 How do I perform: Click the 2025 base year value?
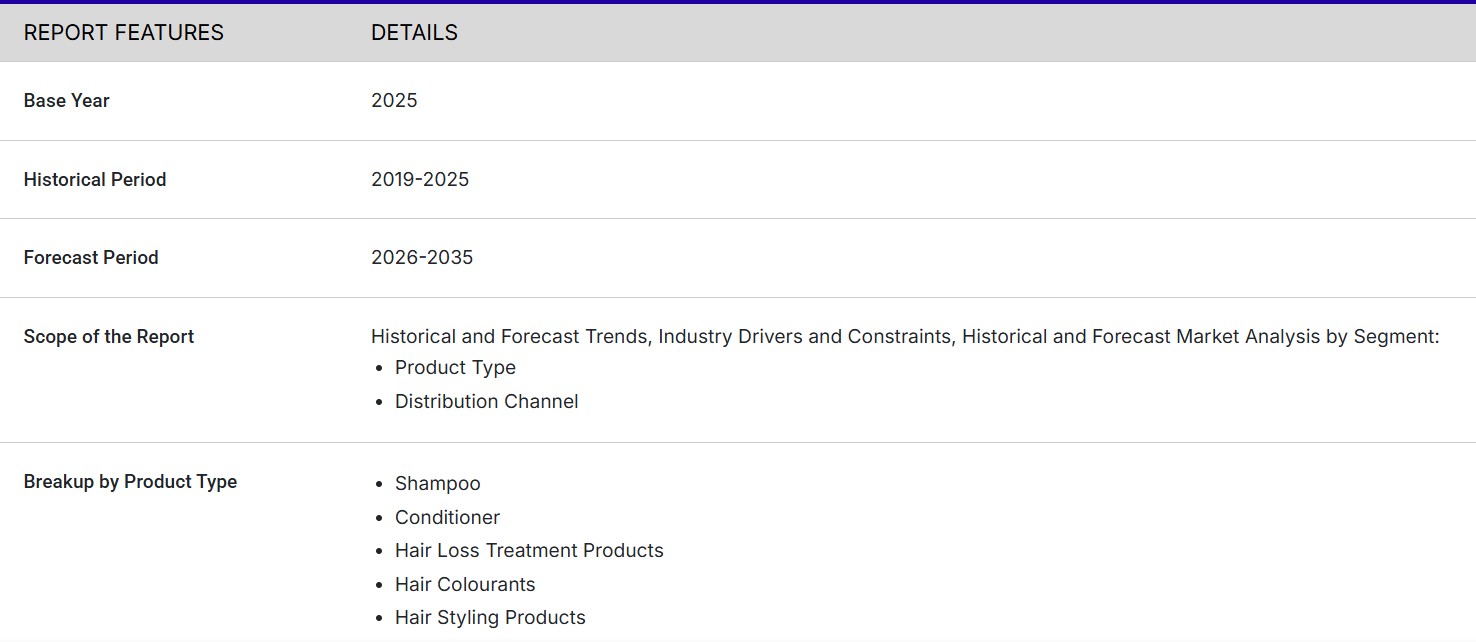click(x=394, y=101)
